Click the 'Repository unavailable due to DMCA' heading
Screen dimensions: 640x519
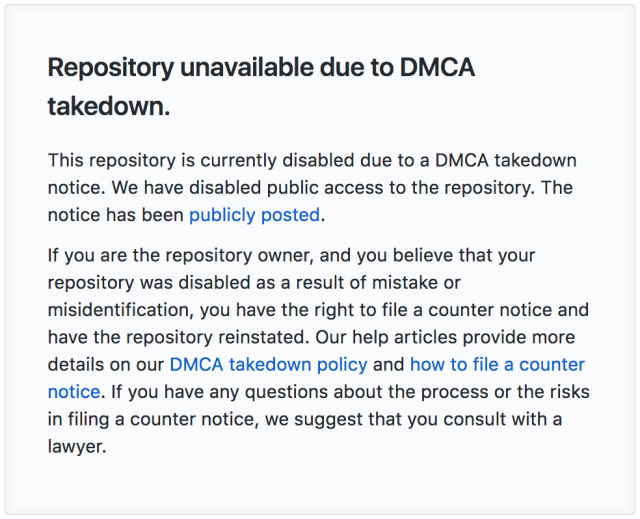click(x=261, y=67)
